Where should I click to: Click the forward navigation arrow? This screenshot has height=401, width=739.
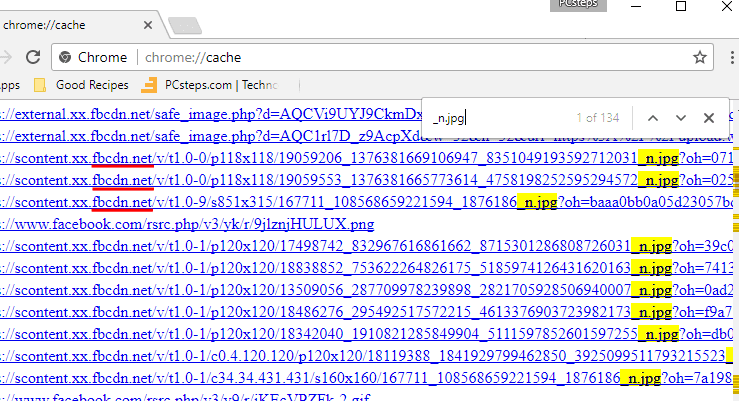tap(7, 57)
